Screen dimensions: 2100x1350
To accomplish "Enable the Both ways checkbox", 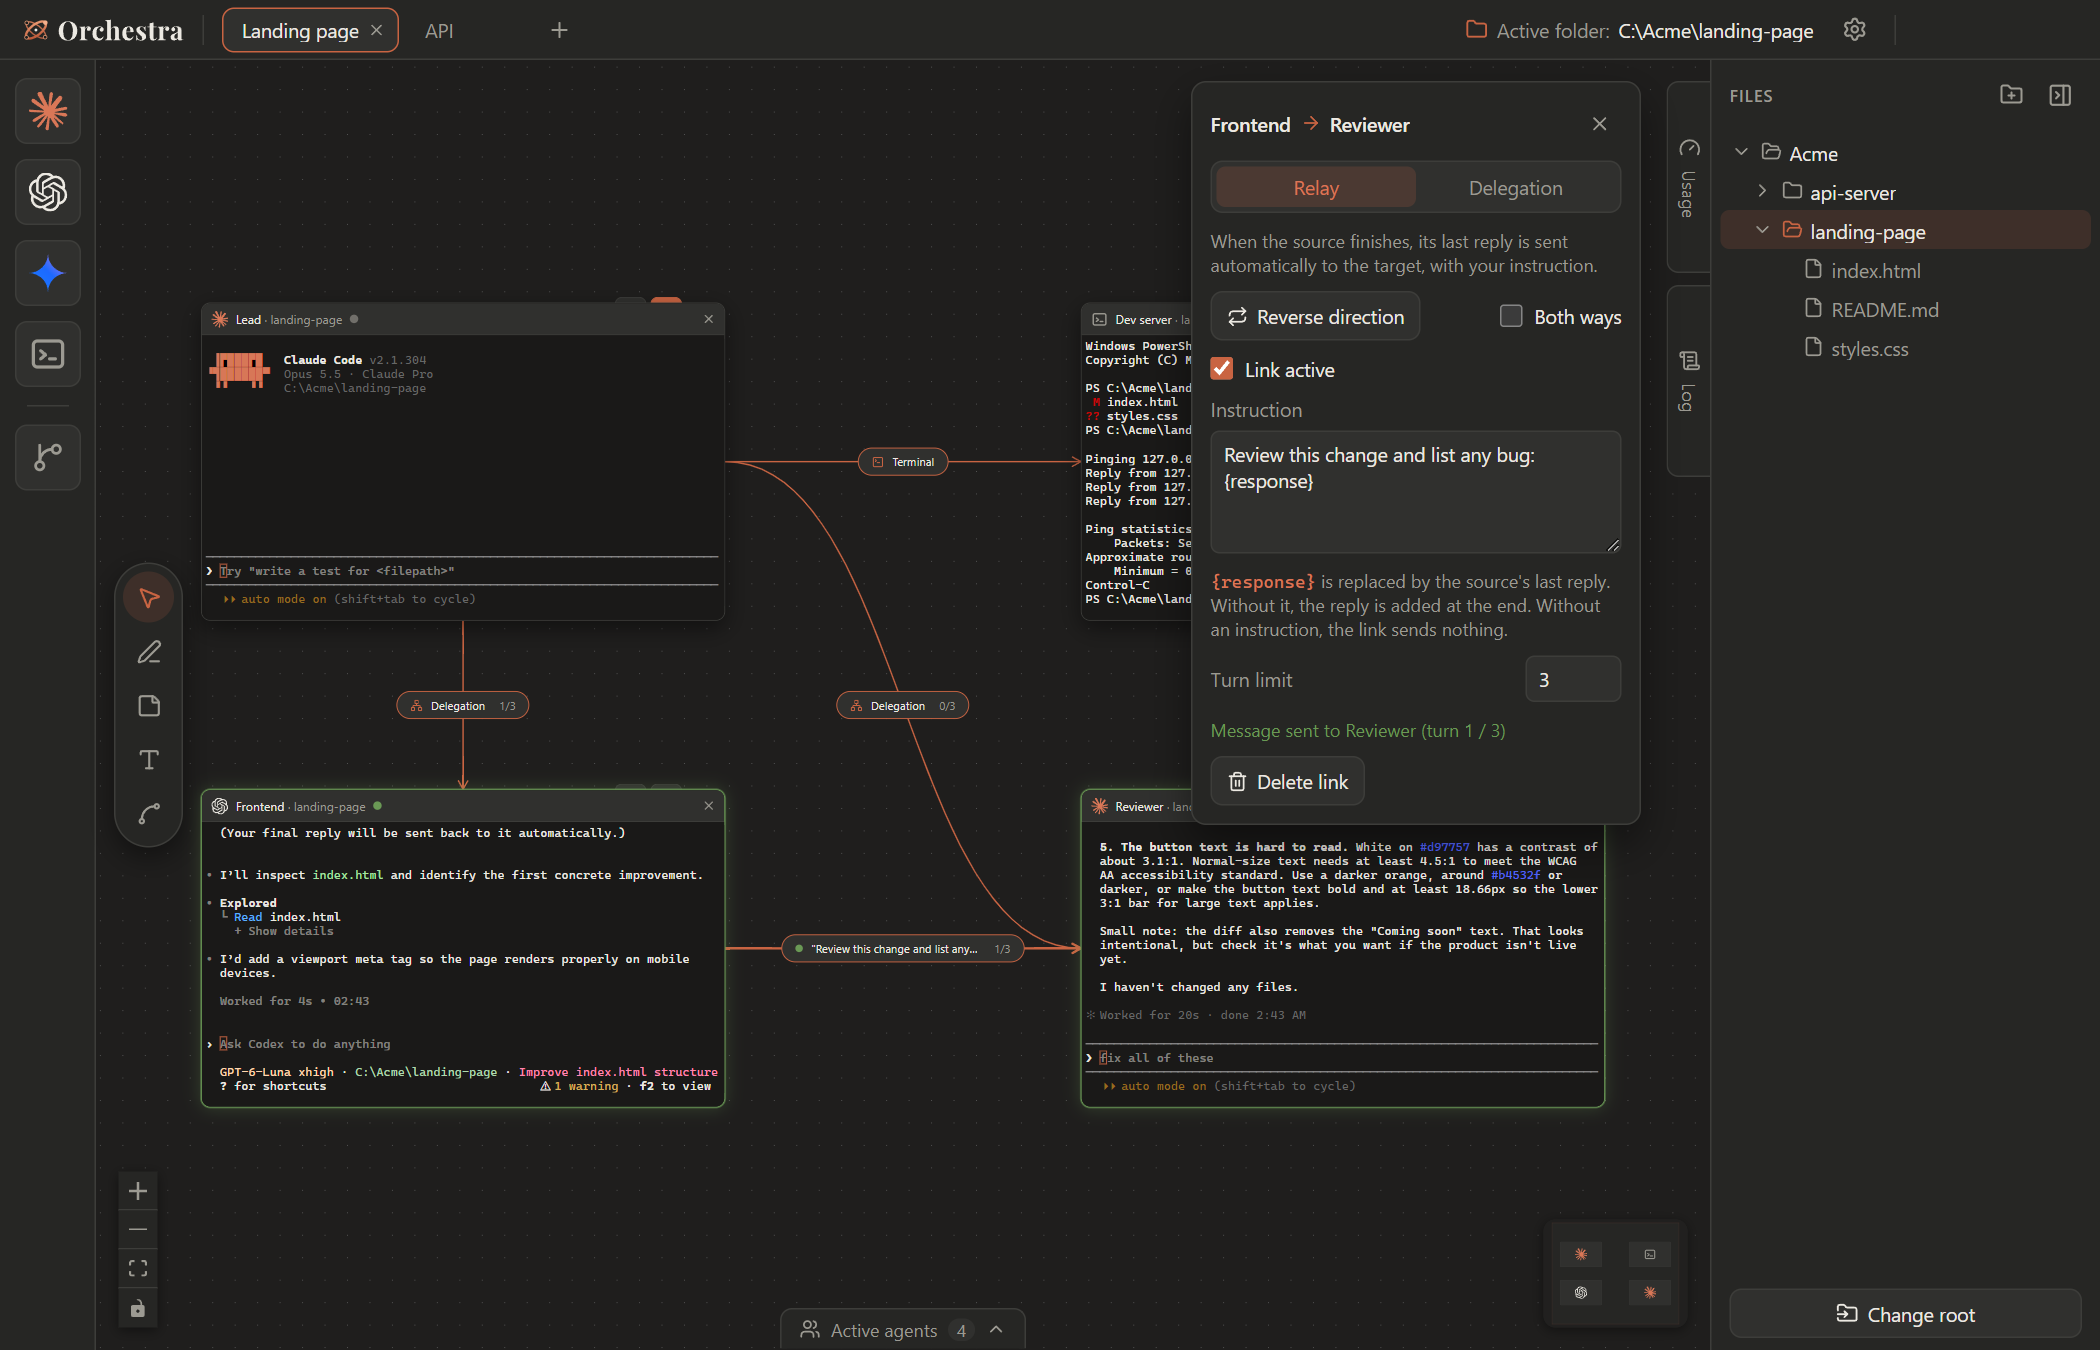I will click(x=1511, y=316).
